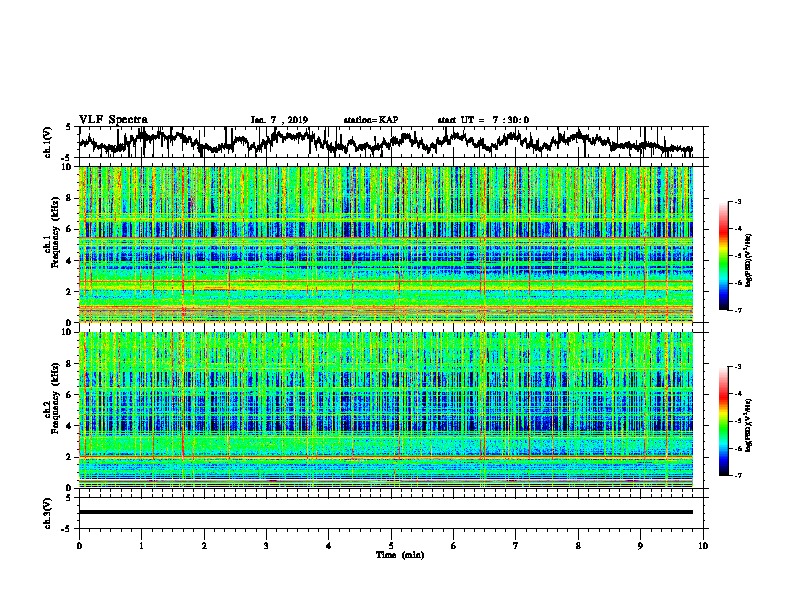This screenshot has width=792, height=612.
Task: Click the '-3' label on ch.1 color bar
Action: (x=738, y=202)
